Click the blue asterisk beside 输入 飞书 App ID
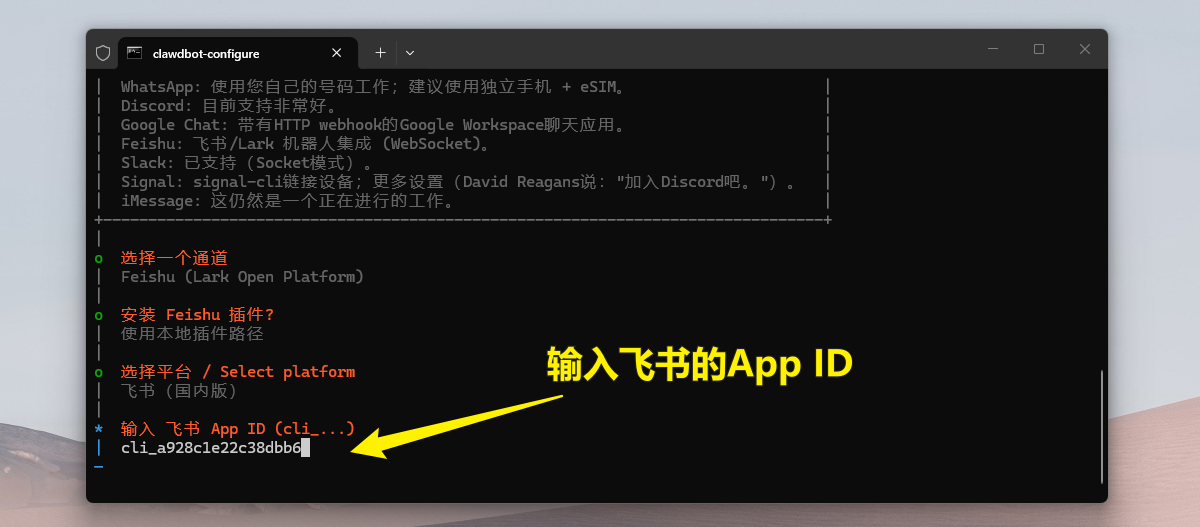1200x527 pixels. click(x=99, y=429)
